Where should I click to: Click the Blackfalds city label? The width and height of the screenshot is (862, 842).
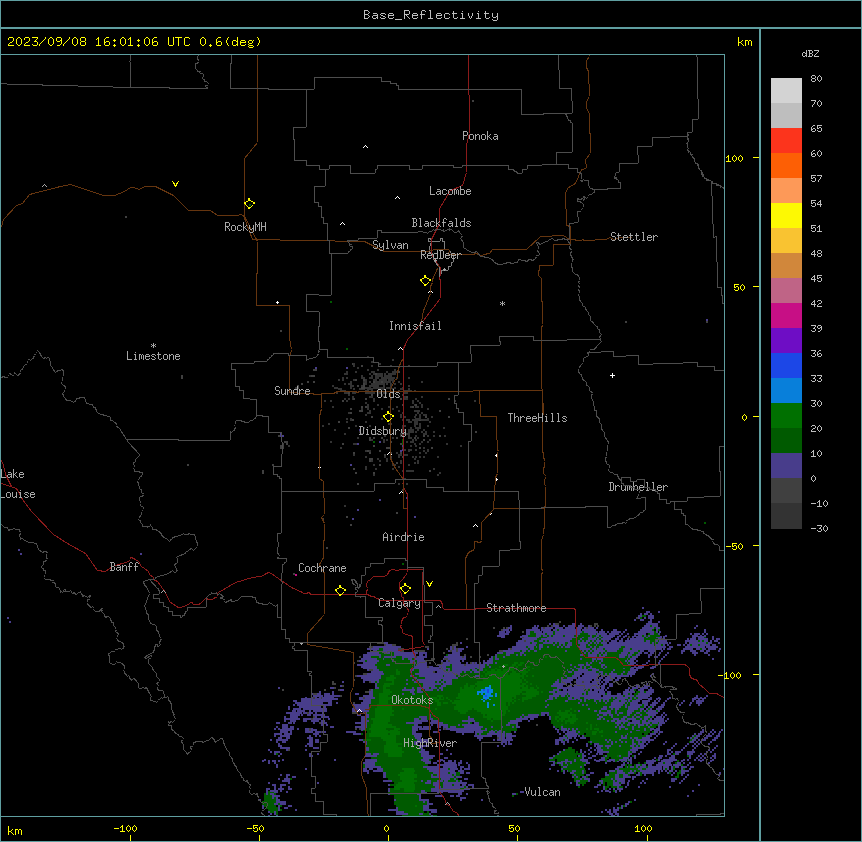pyautogui.click(x=441, y=223)
